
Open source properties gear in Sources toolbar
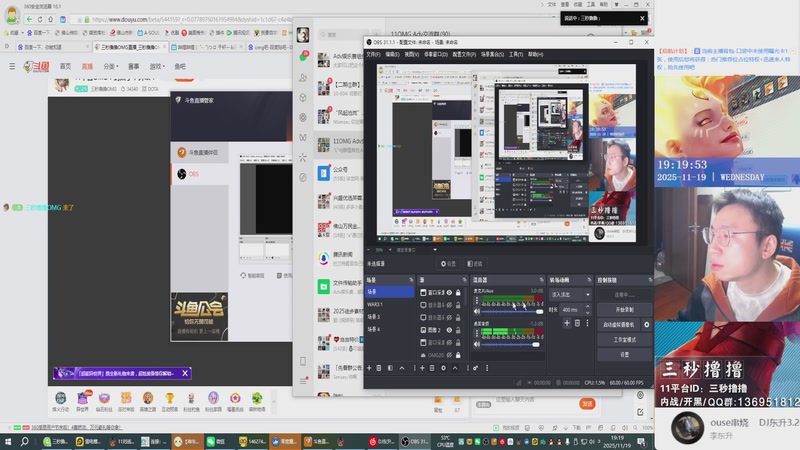(443, 368)
